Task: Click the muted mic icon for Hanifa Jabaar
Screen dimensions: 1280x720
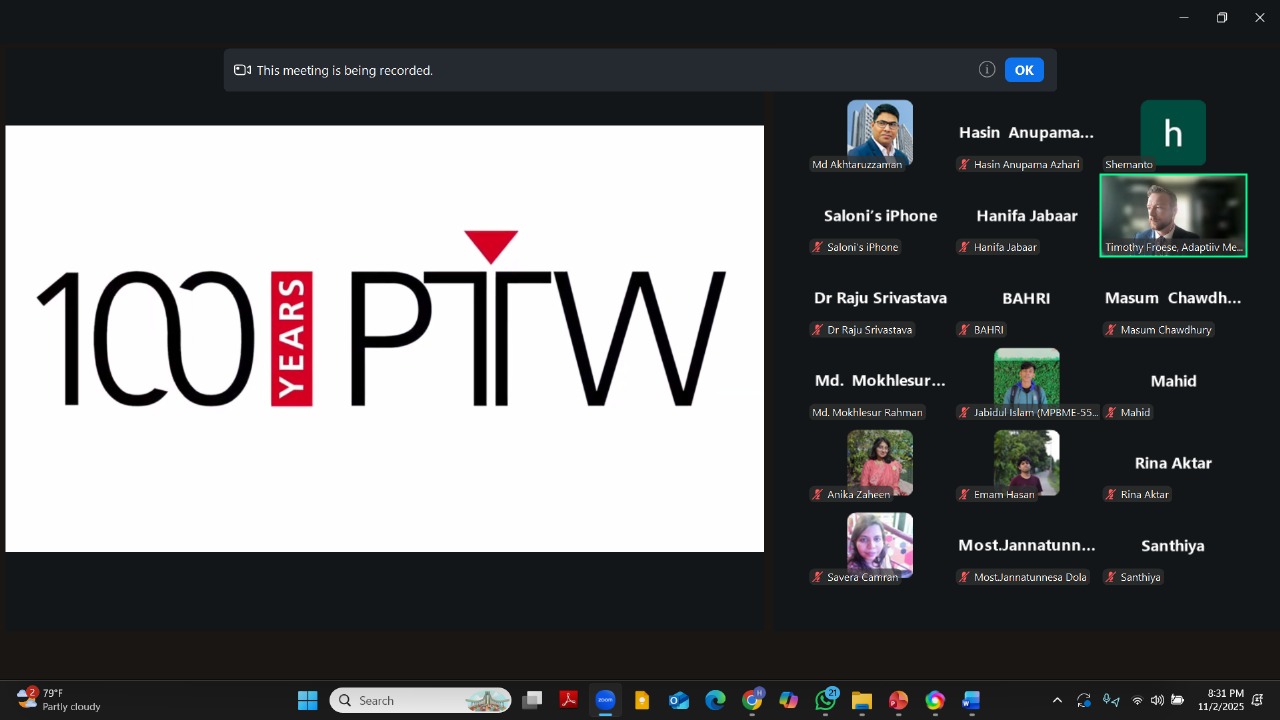Action: point(964,247)
